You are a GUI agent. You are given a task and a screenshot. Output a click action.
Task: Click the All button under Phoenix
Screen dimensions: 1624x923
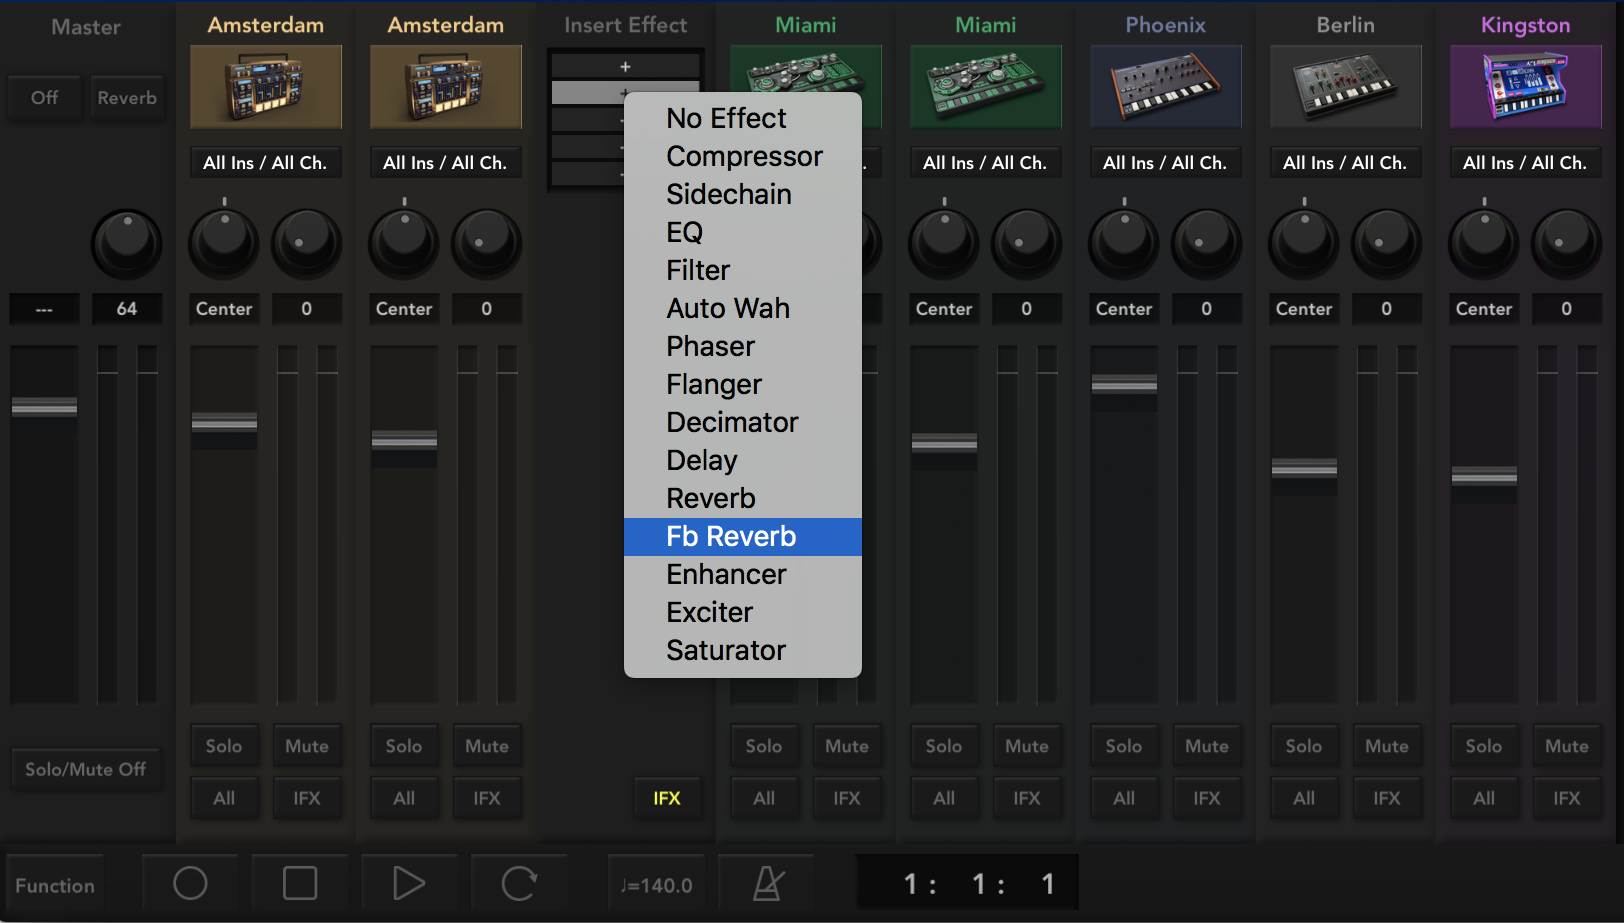[x=1124, y=798]
